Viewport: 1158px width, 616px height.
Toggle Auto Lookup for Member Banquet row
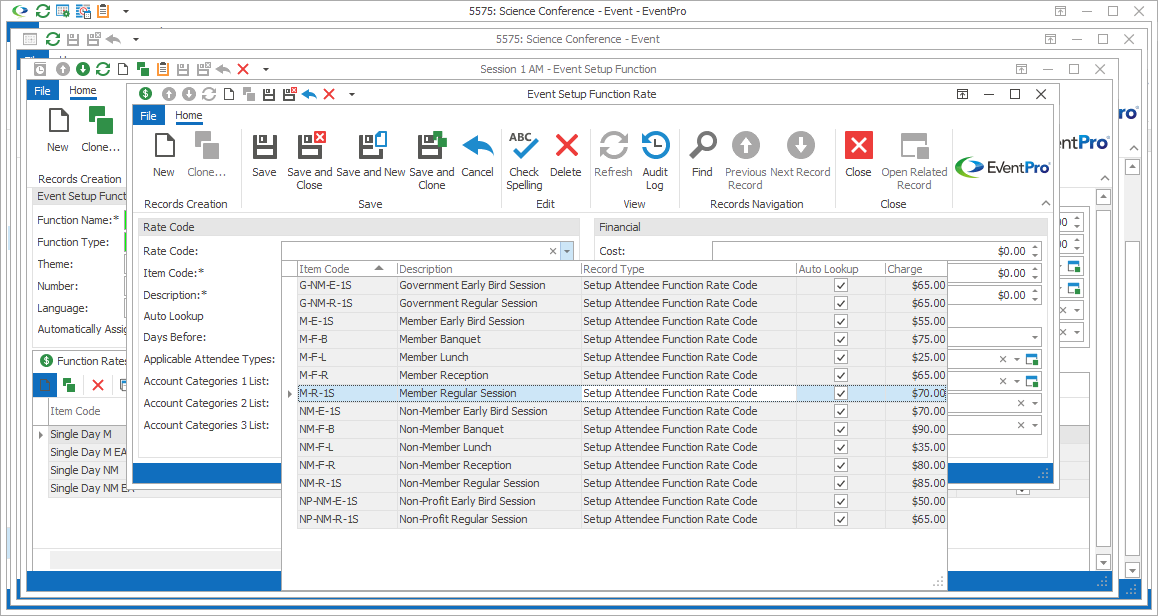point(840,339)
